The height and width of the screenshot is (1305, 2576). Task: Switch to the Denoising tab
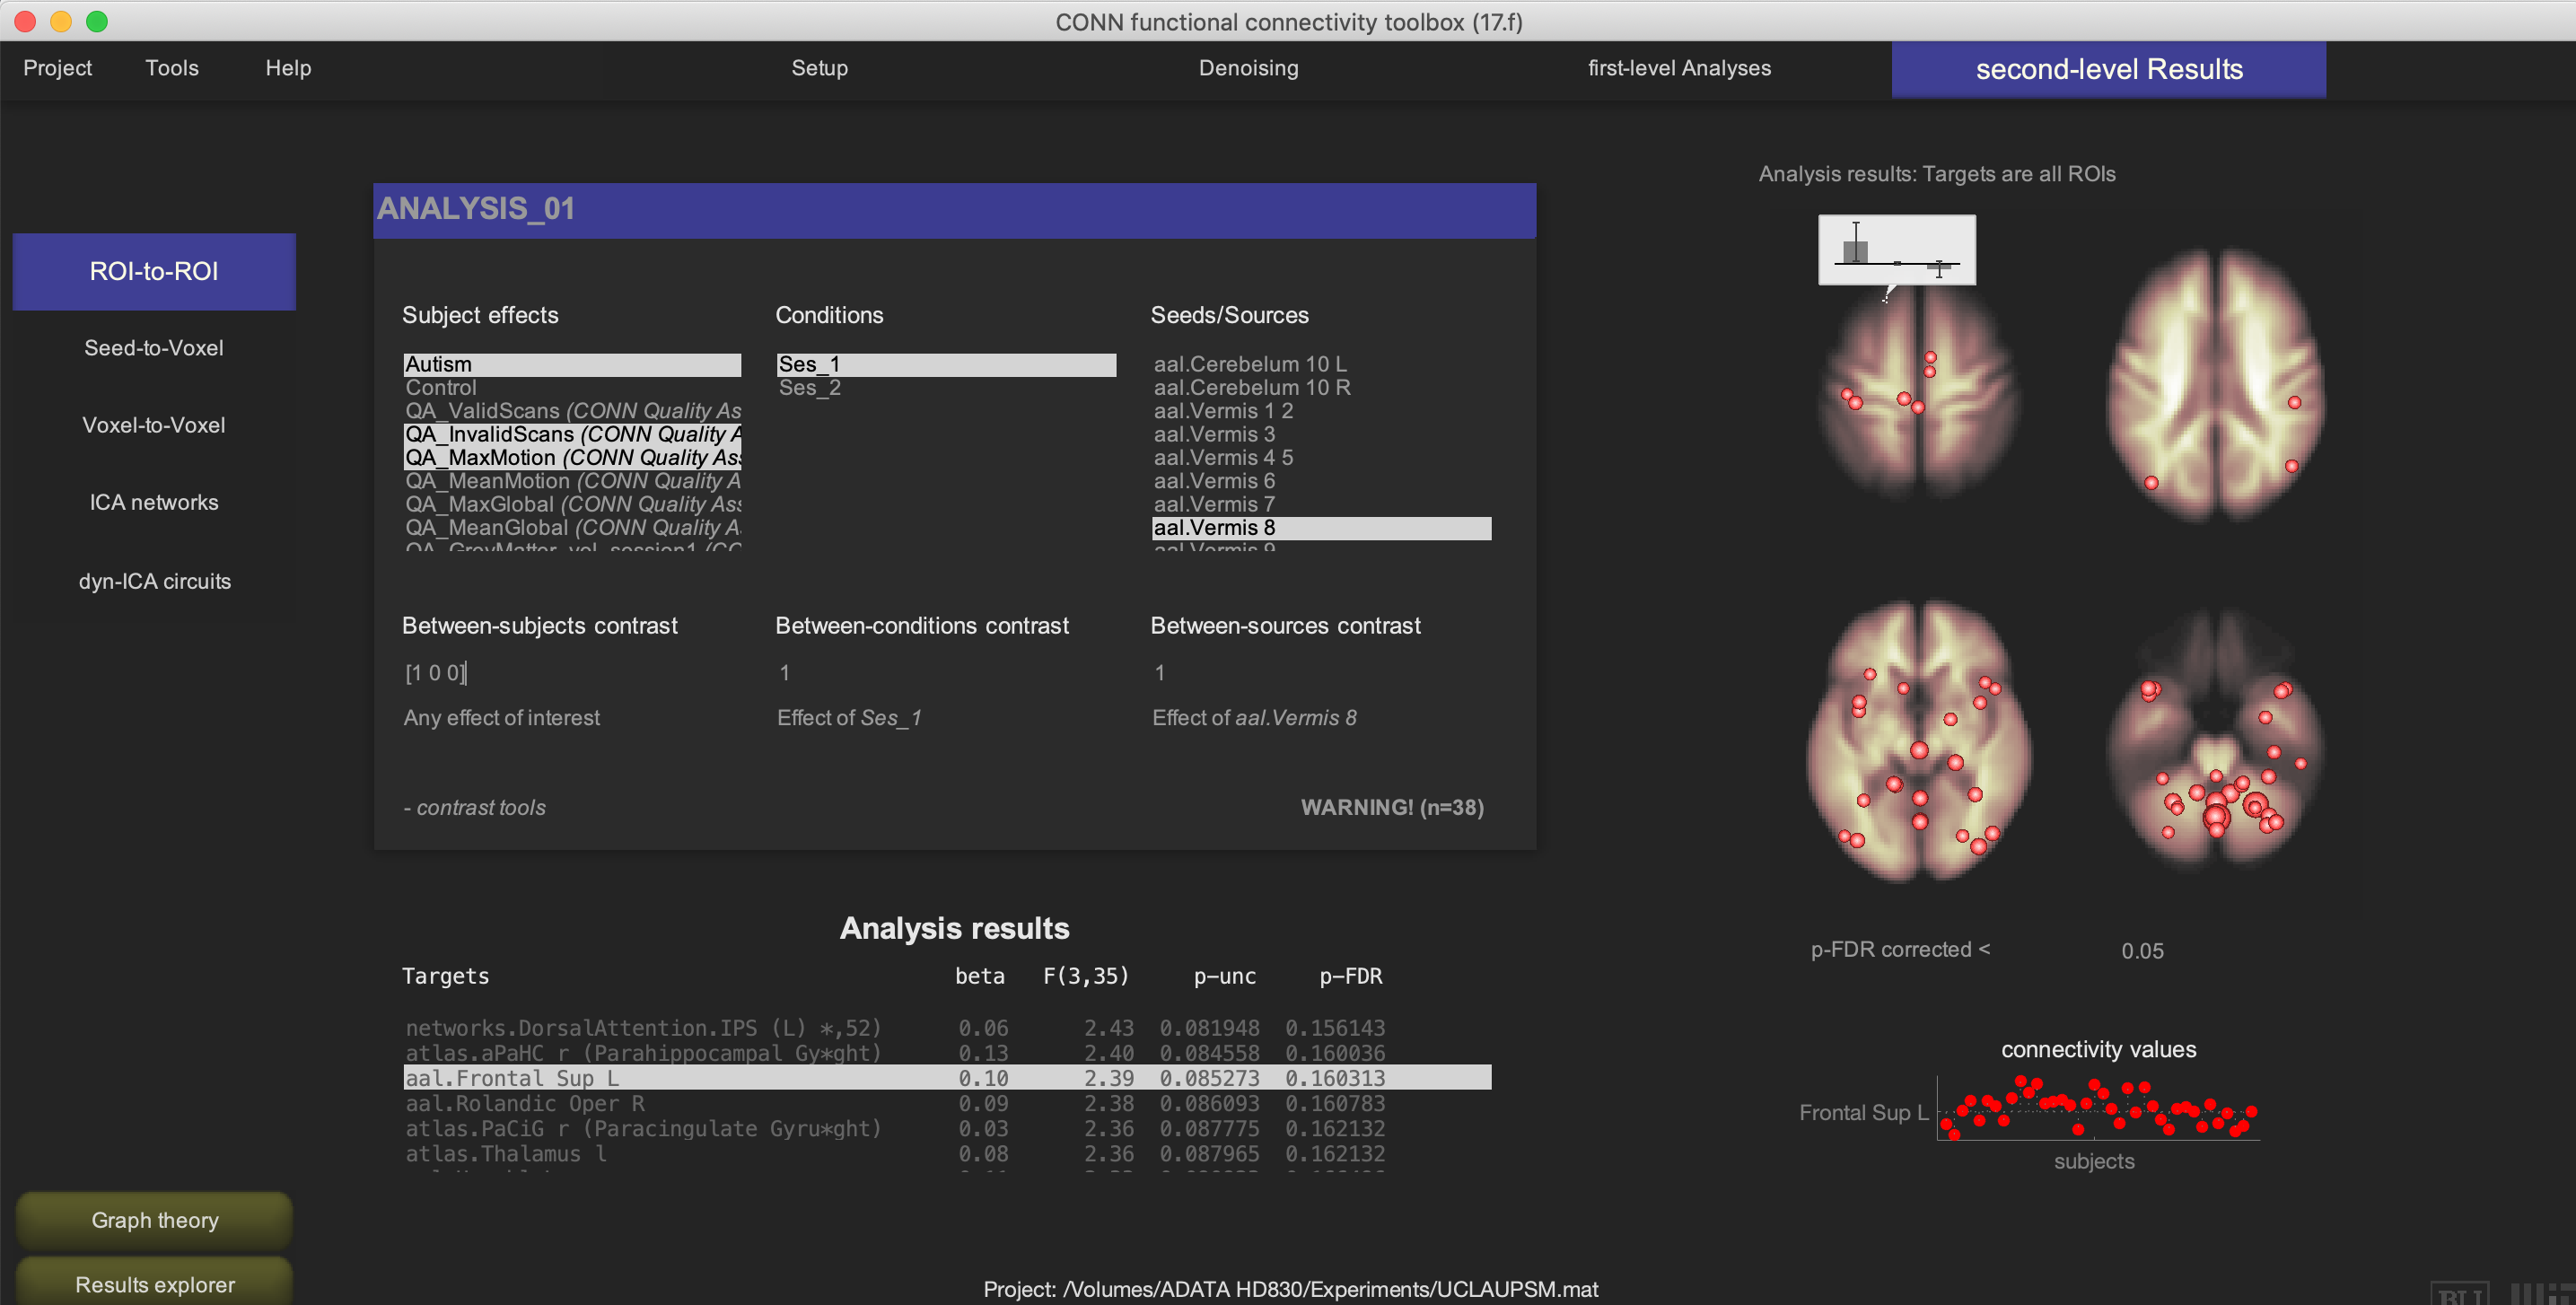pos(1248,68)
